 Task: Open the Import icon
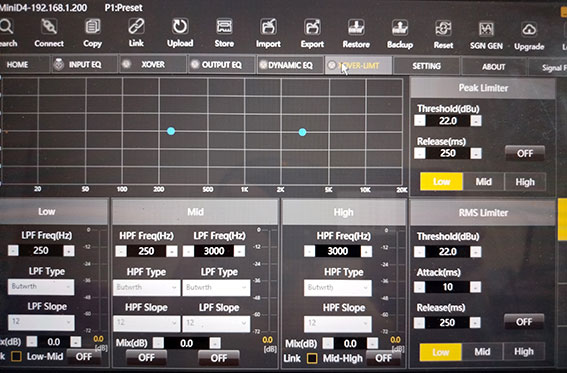click(x=268, y=27)
